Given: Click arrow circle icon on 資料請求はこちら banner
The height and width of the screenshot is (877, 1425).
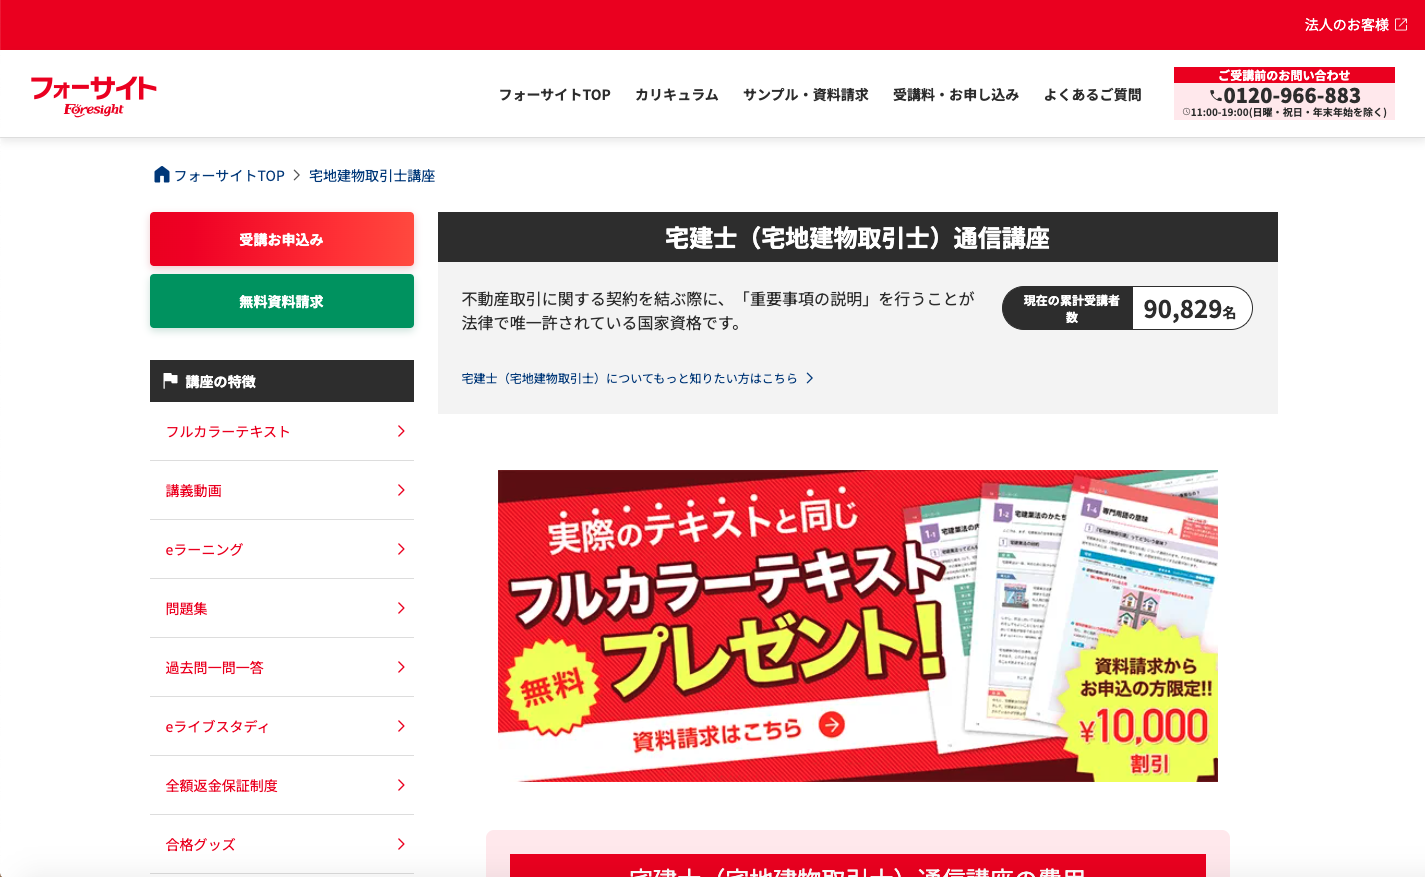Looking at the screenshot, I should click(831, 724).
